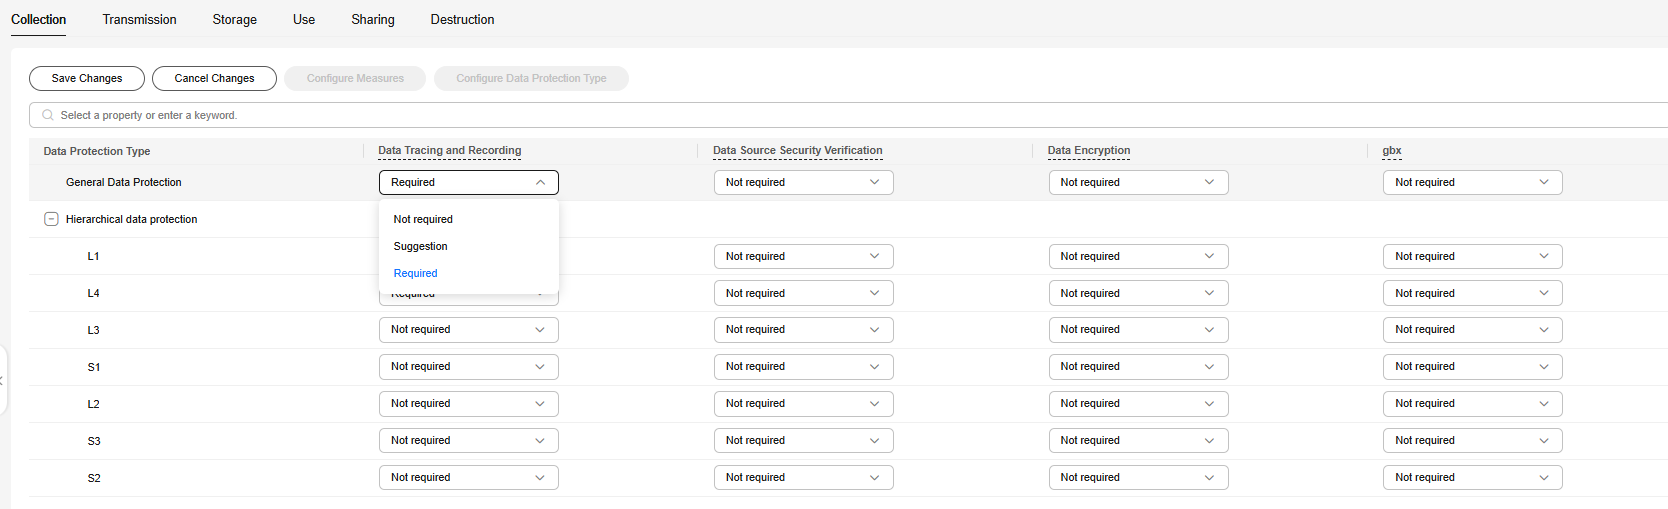Click chevron of Data Encryption dropdown in S2
1668x509 pixels.
click(1209, 478)
